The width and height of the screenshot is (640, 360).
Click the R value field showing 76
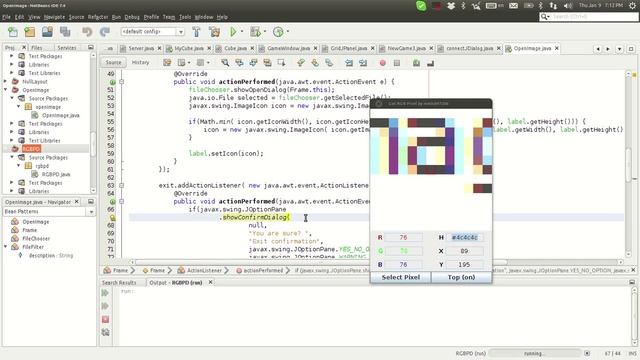coord(403,238)
